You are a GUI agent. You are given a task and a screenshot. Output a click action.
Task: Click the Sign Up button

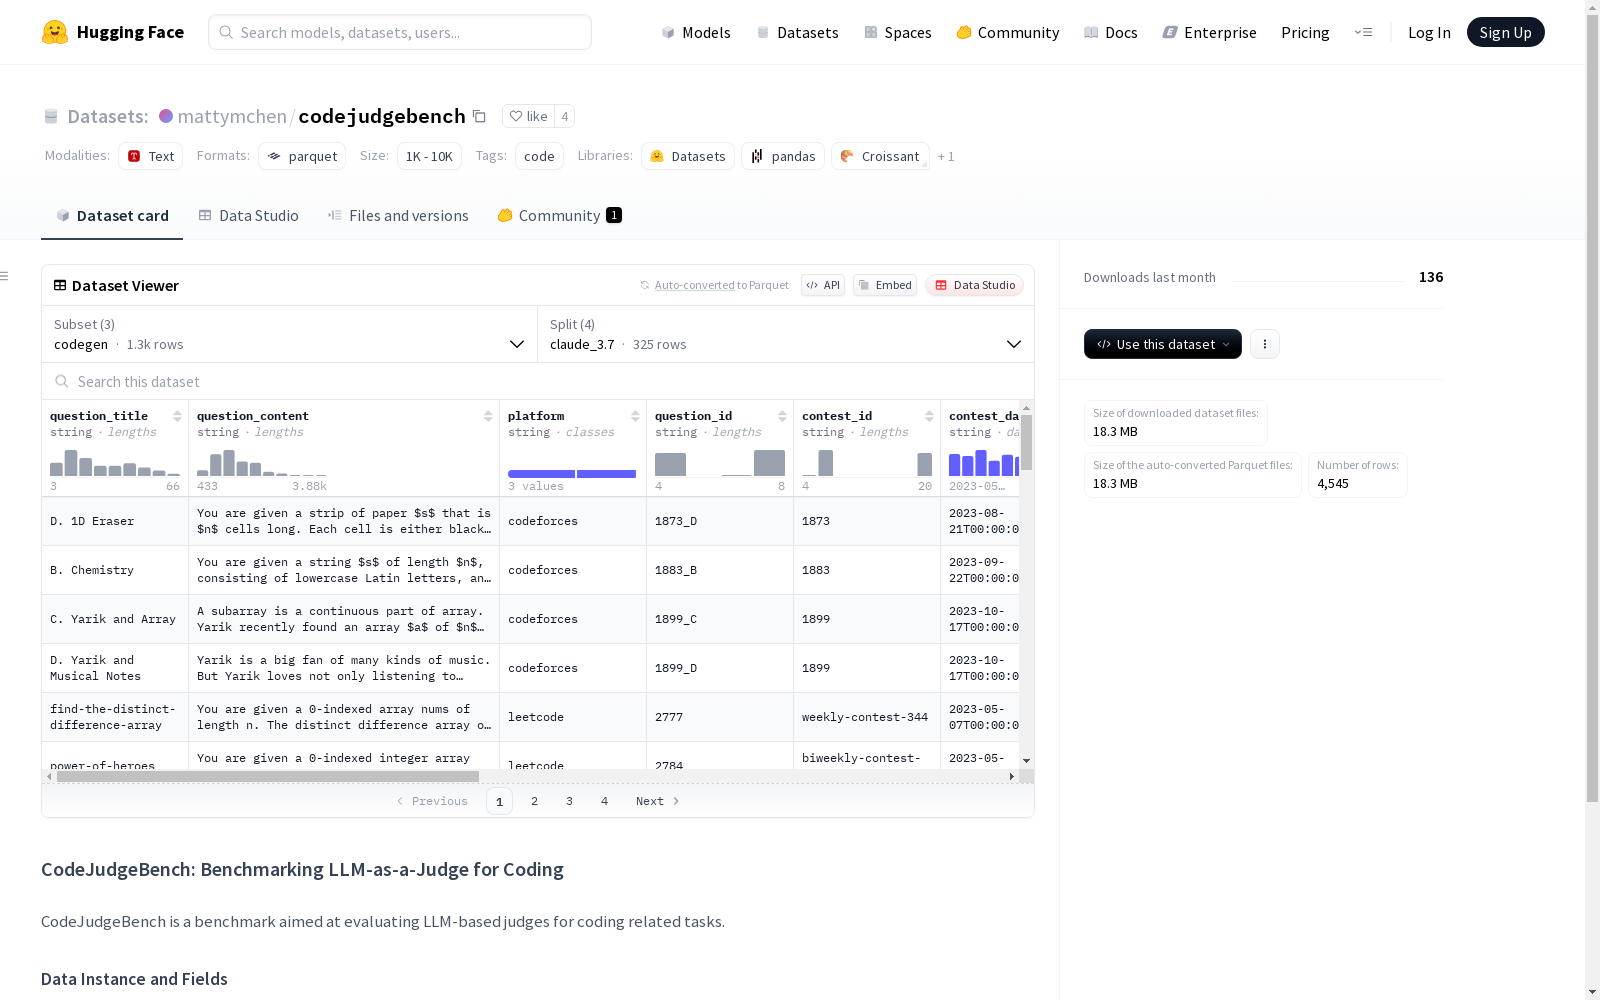pyautogui.click(x=1506, y=32)
